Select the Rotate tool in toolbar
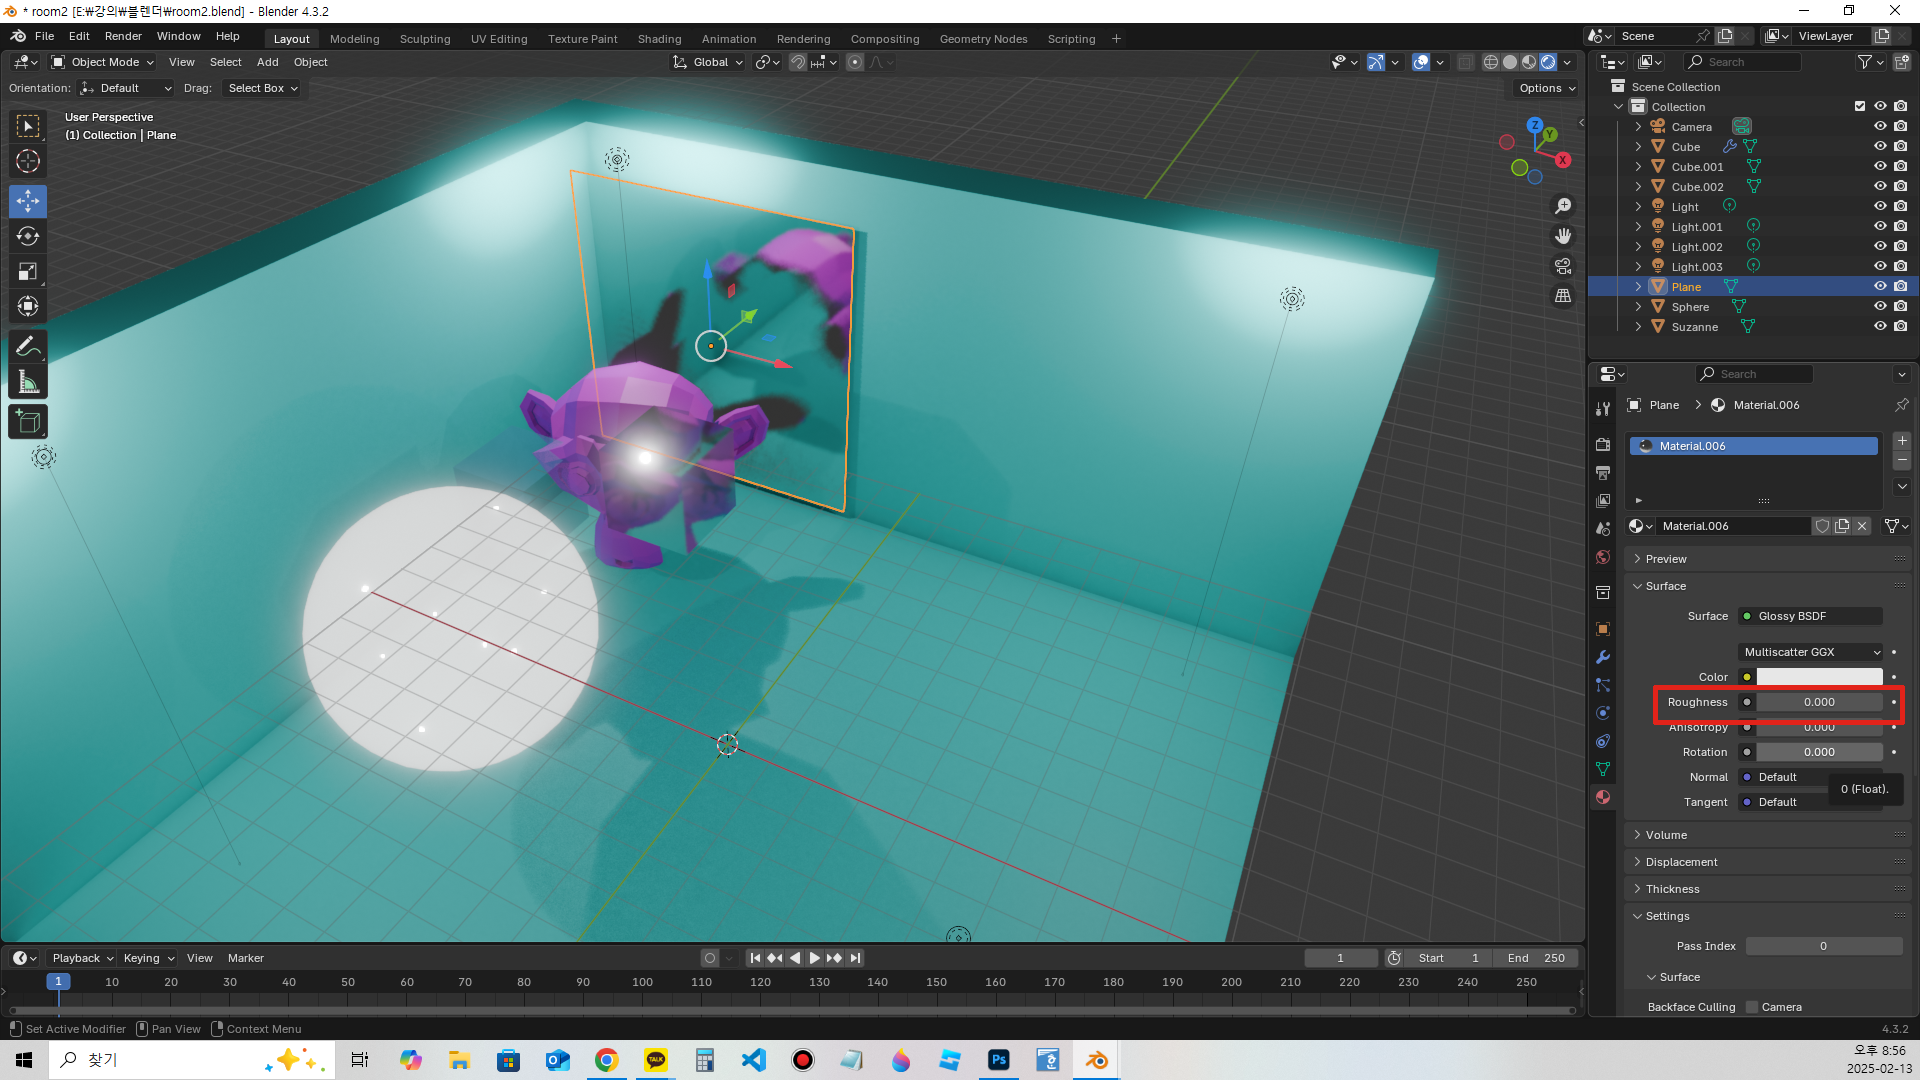This screenshot has width=1920, height=1080. pos(28,237)
